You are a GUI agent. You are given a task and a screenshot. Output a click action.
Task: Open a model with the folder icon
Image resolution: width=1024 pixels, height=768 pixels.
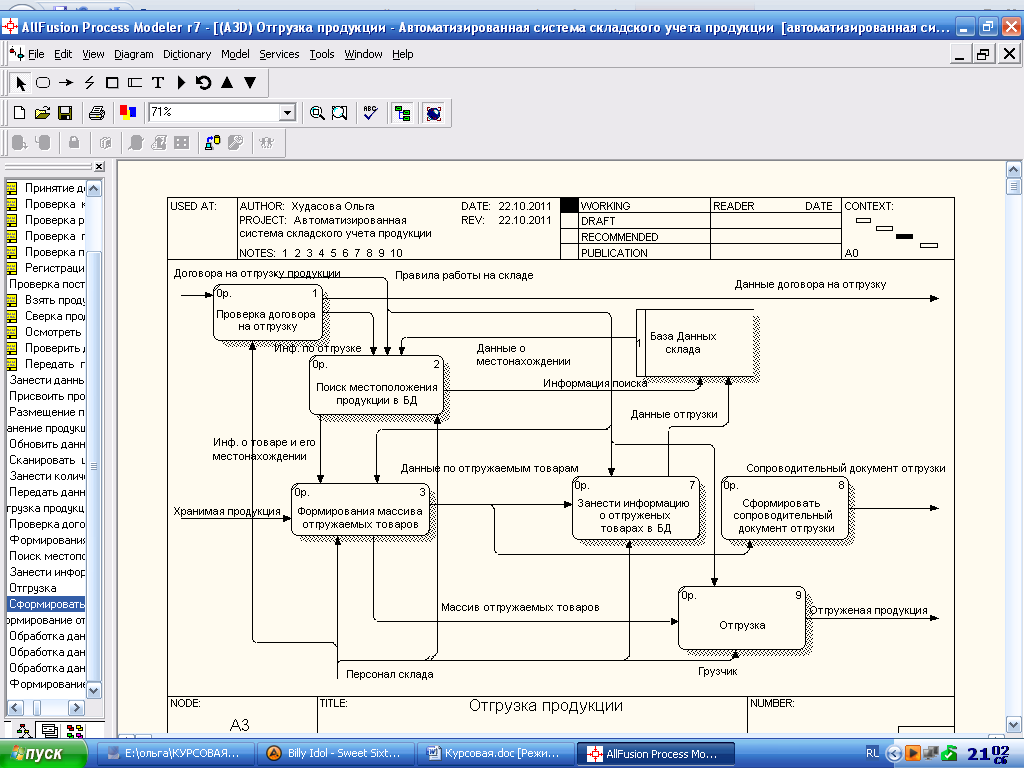[x=42, y=113]
